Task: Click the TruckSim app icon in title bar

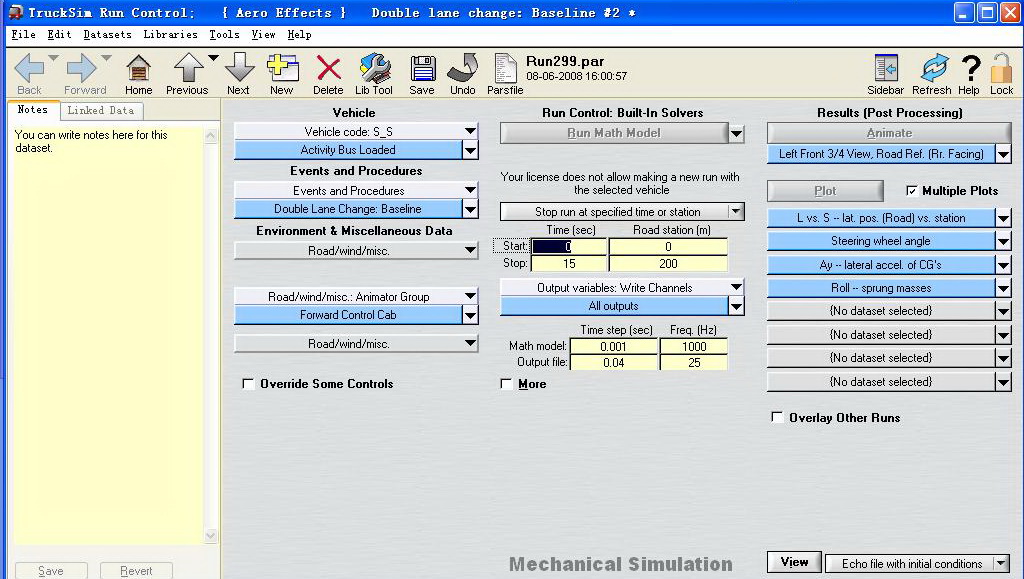Action: (x=15, y=12)
